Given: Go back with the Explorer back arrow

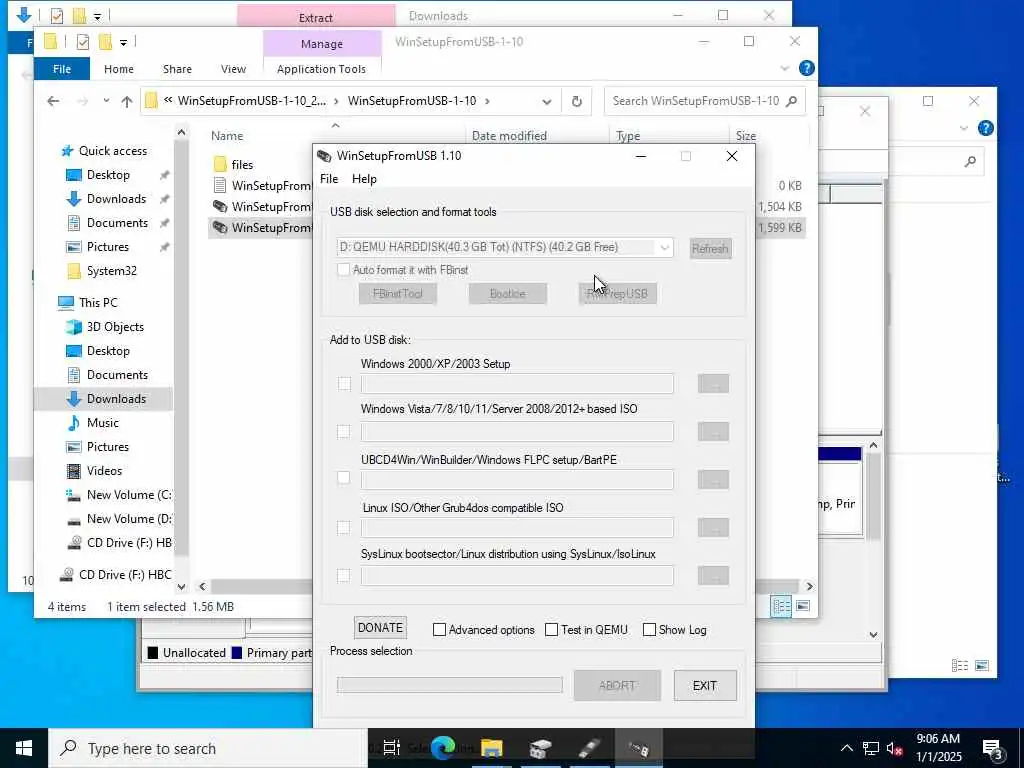Looking at the screenshot, I should tap(54, 101).
